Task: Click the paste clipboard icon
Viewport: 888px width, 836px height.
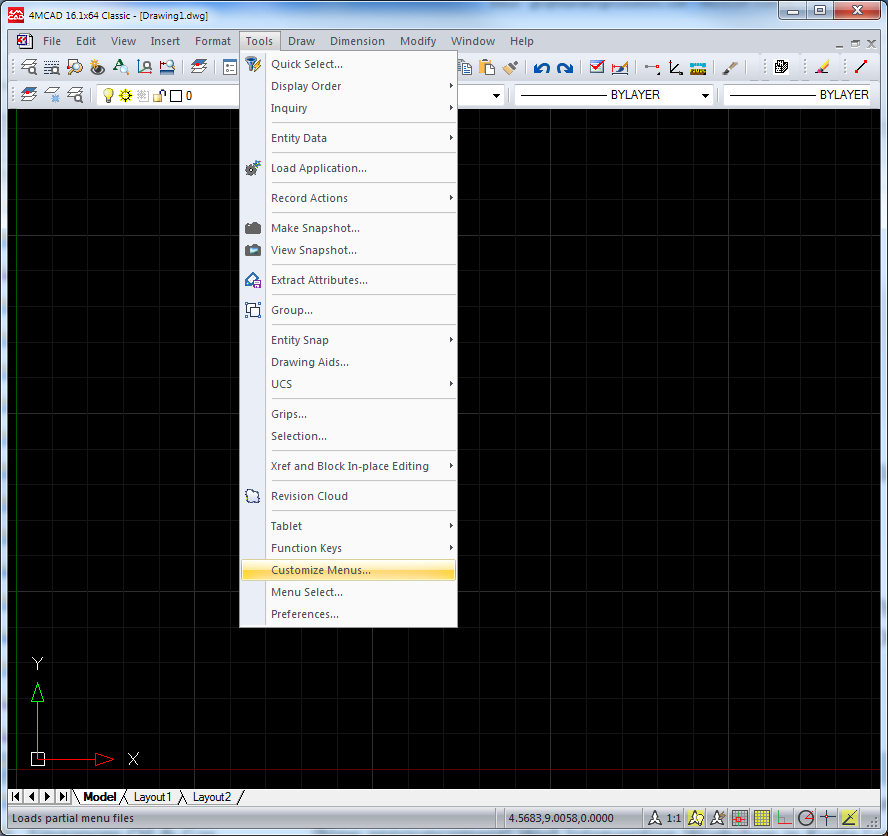Action: 487,67
